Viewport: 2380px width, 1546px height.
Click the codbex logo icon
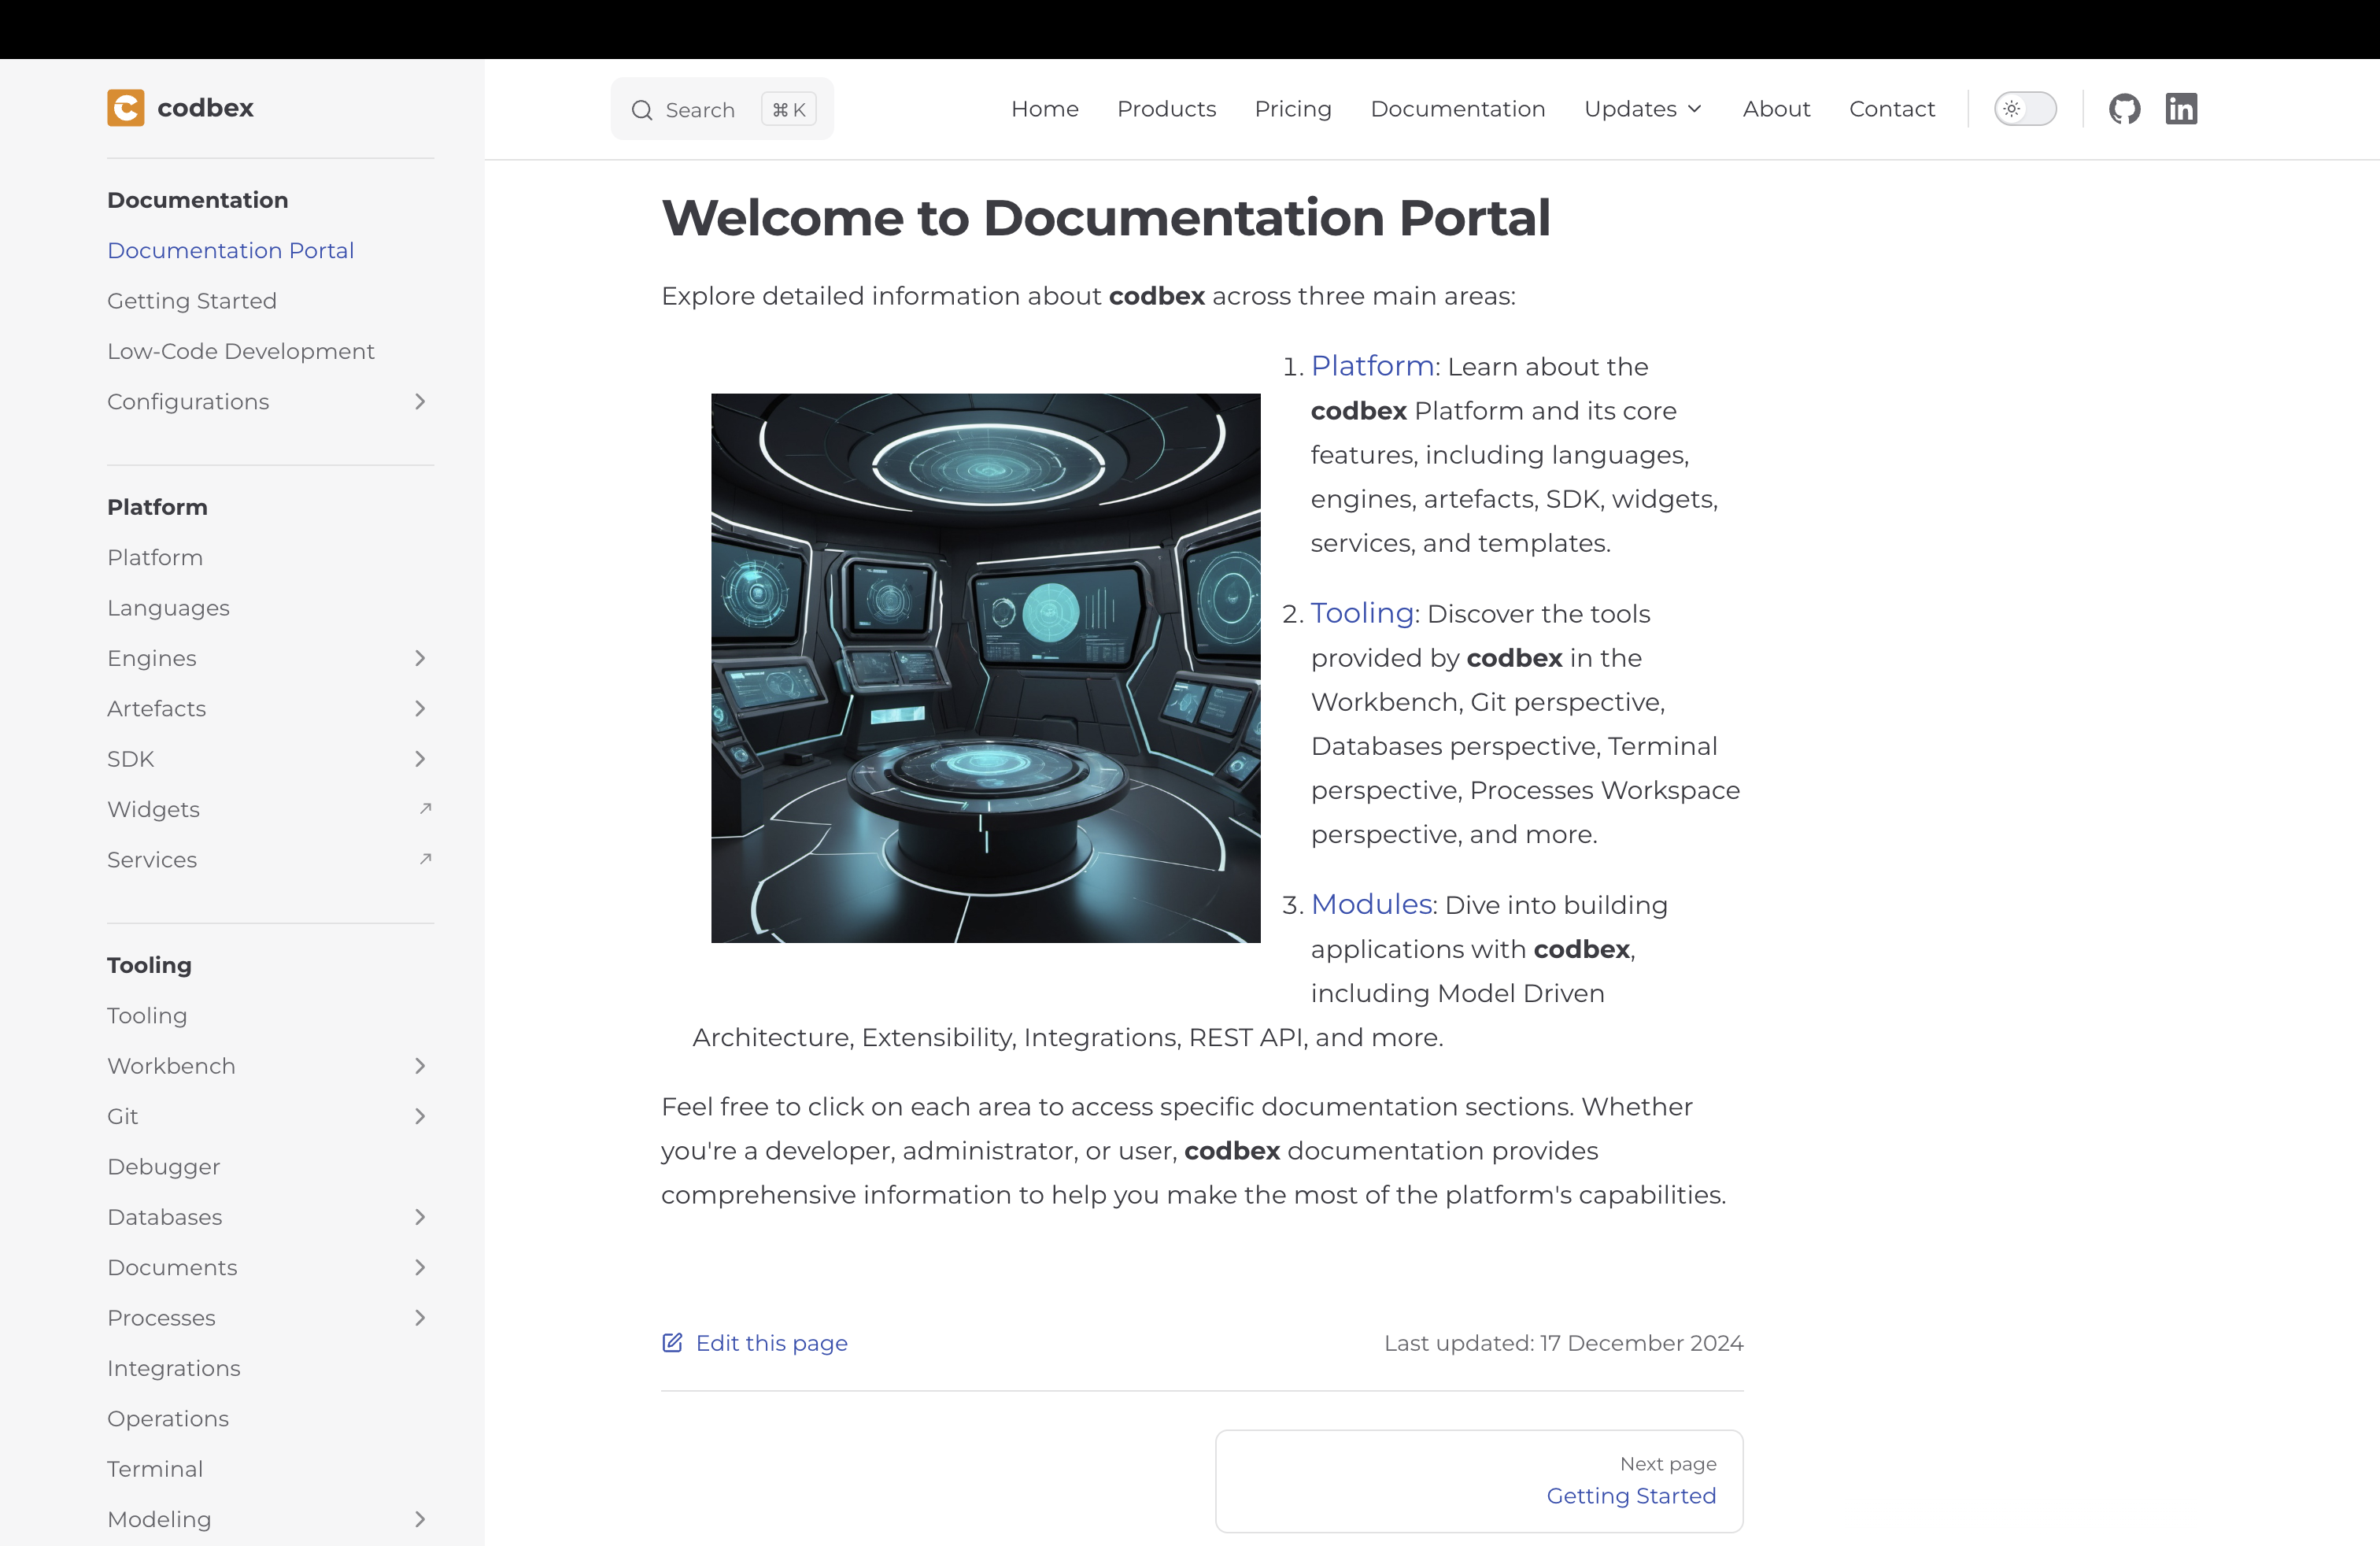[125, 108]
